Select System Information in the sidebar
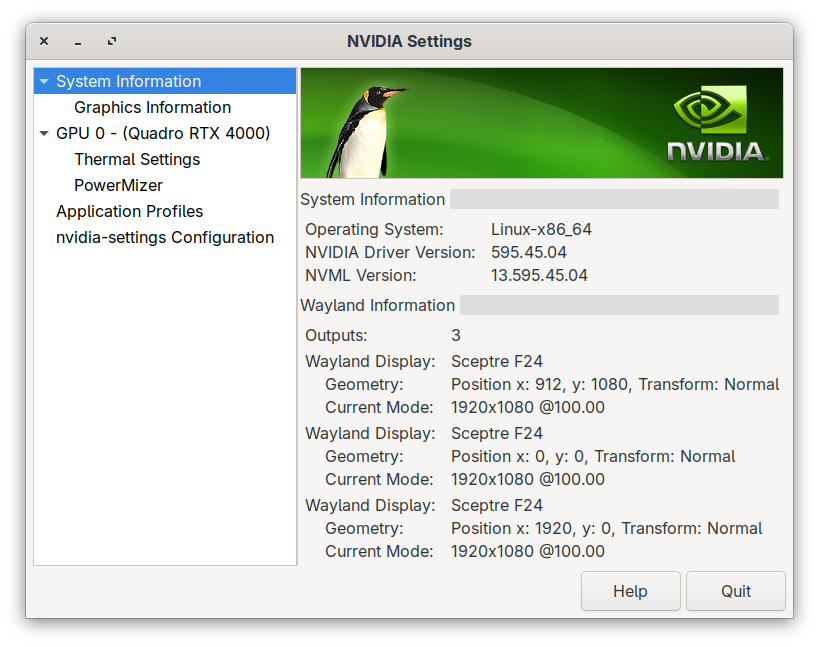This screenshot has width=819, height=647. click(128, 82)
